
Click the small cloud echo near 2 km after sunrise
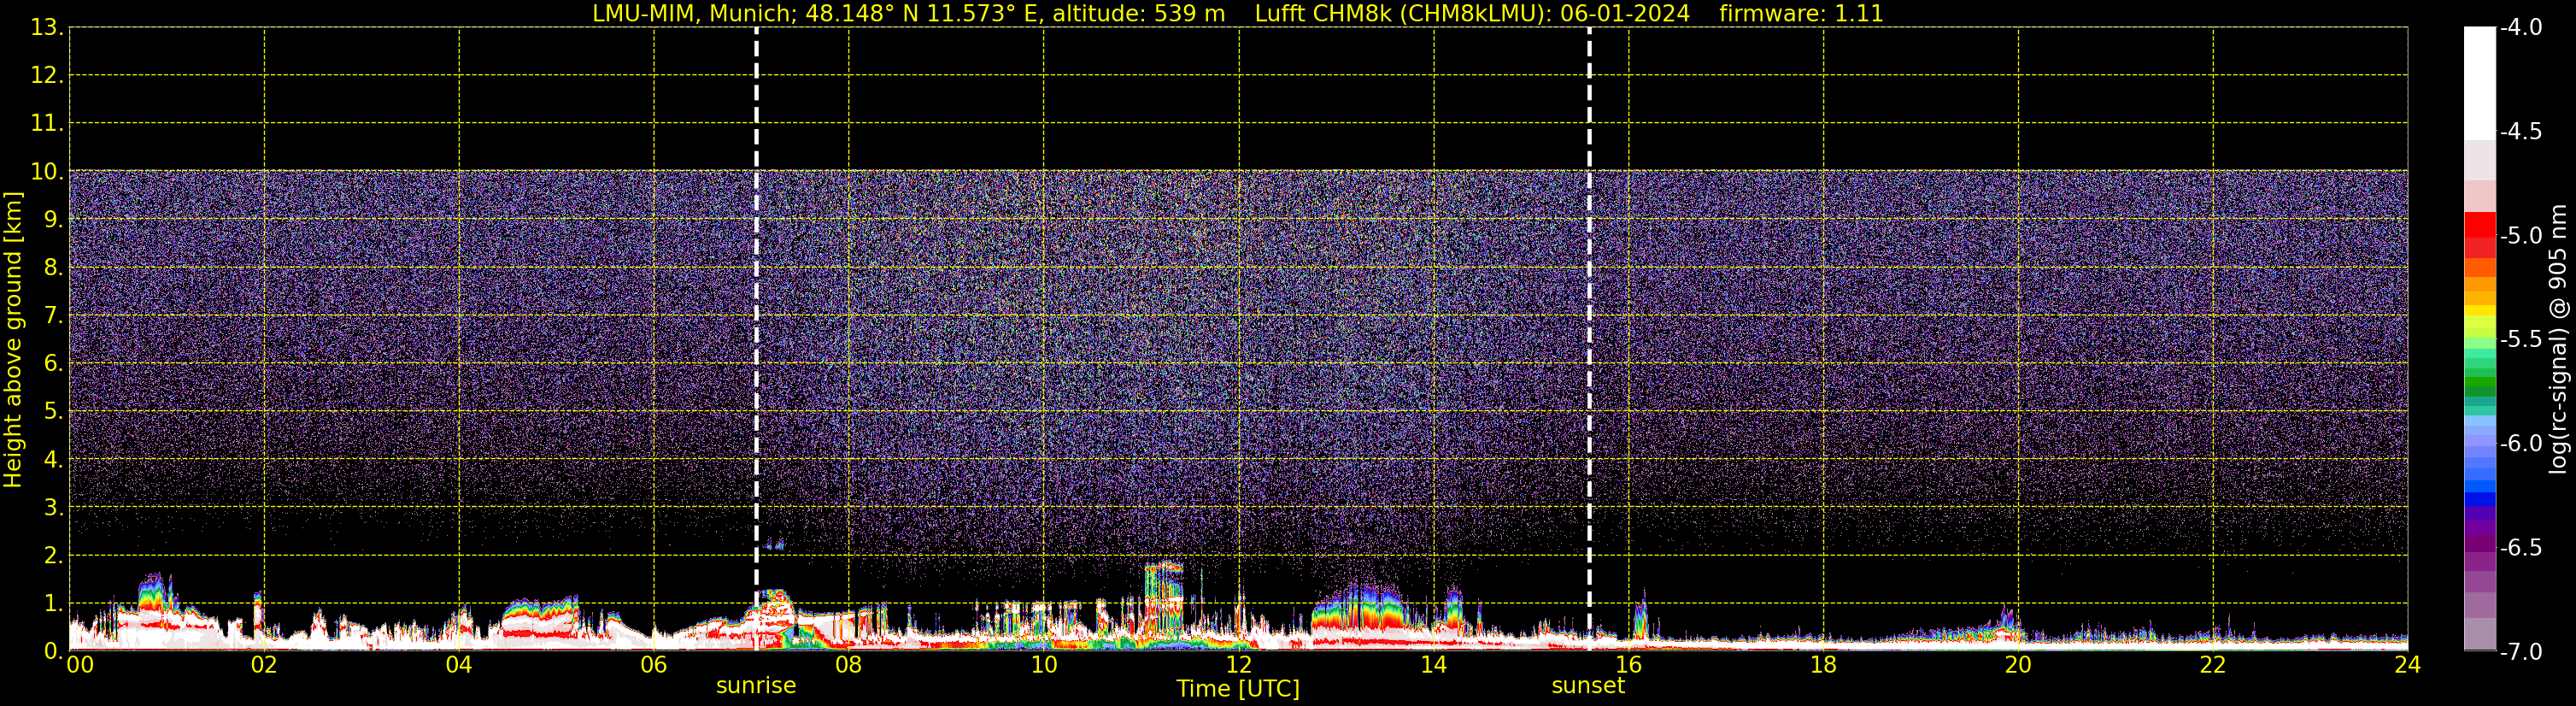(x=775, y=545)
